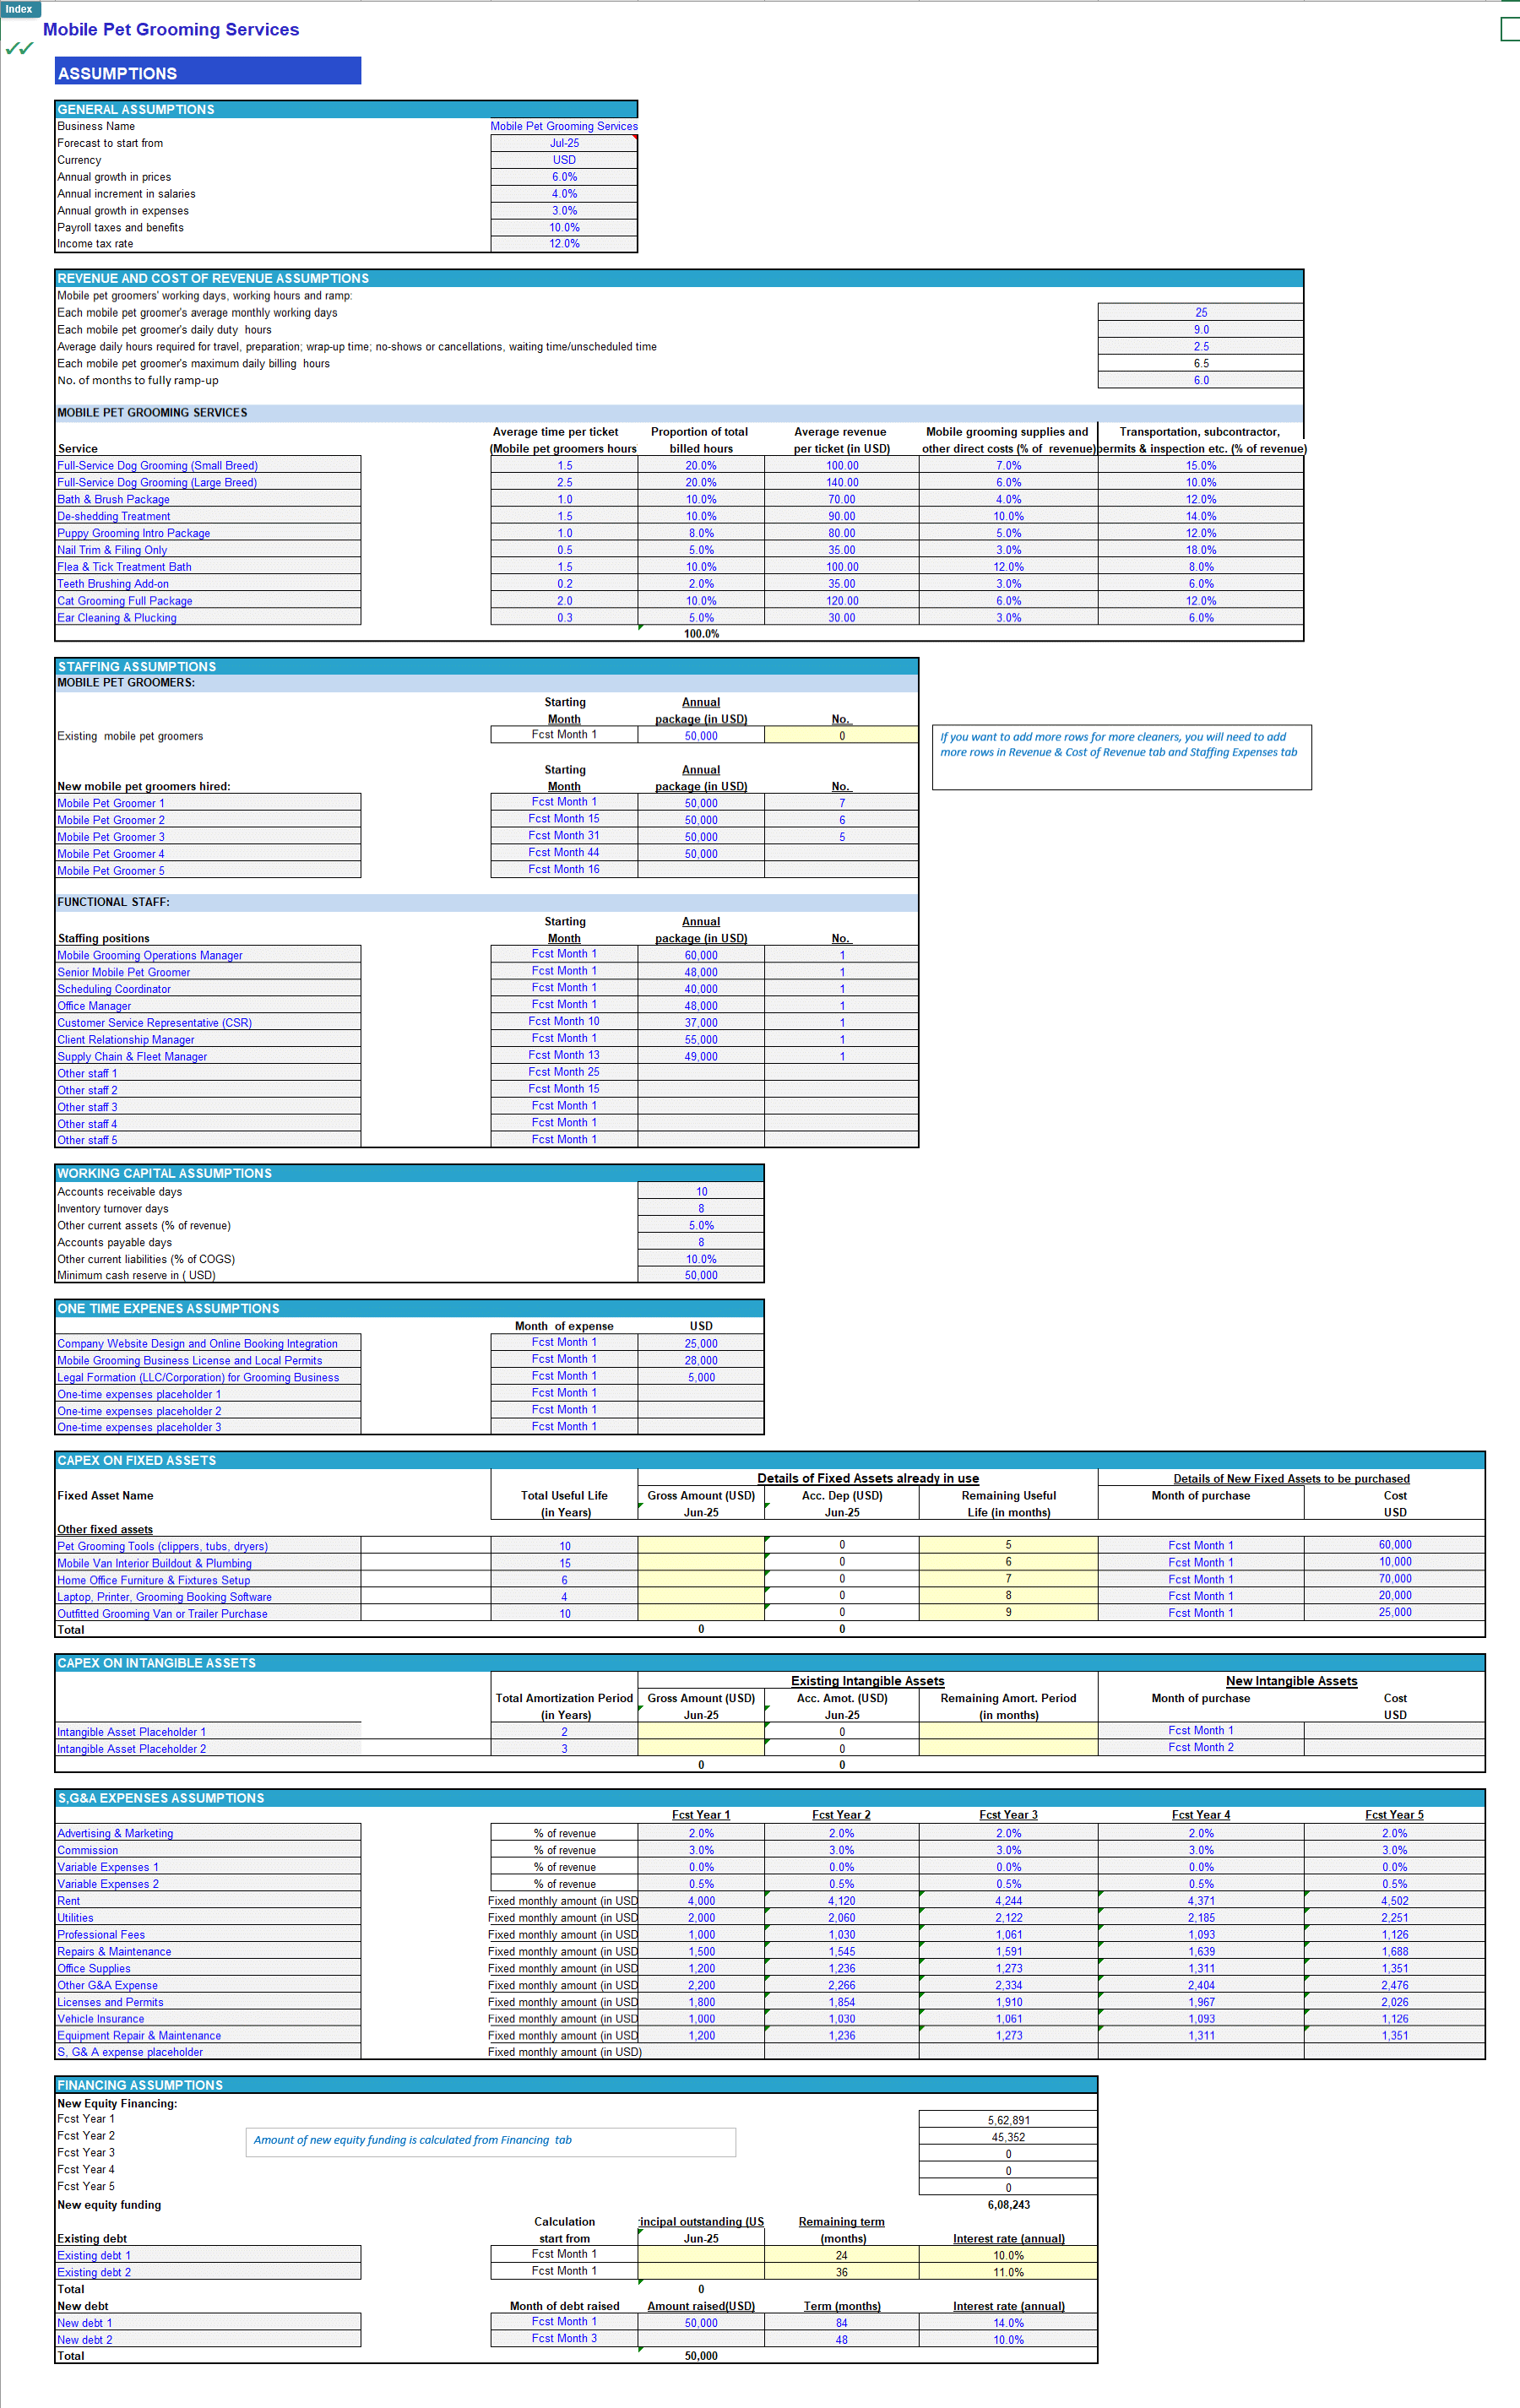This screenshot has height=2408, width=1520.
Task: Click yellow Gross Amount cell for Pet Grooming Tools
Action: pyautogui.click(x=701, y=1545)
